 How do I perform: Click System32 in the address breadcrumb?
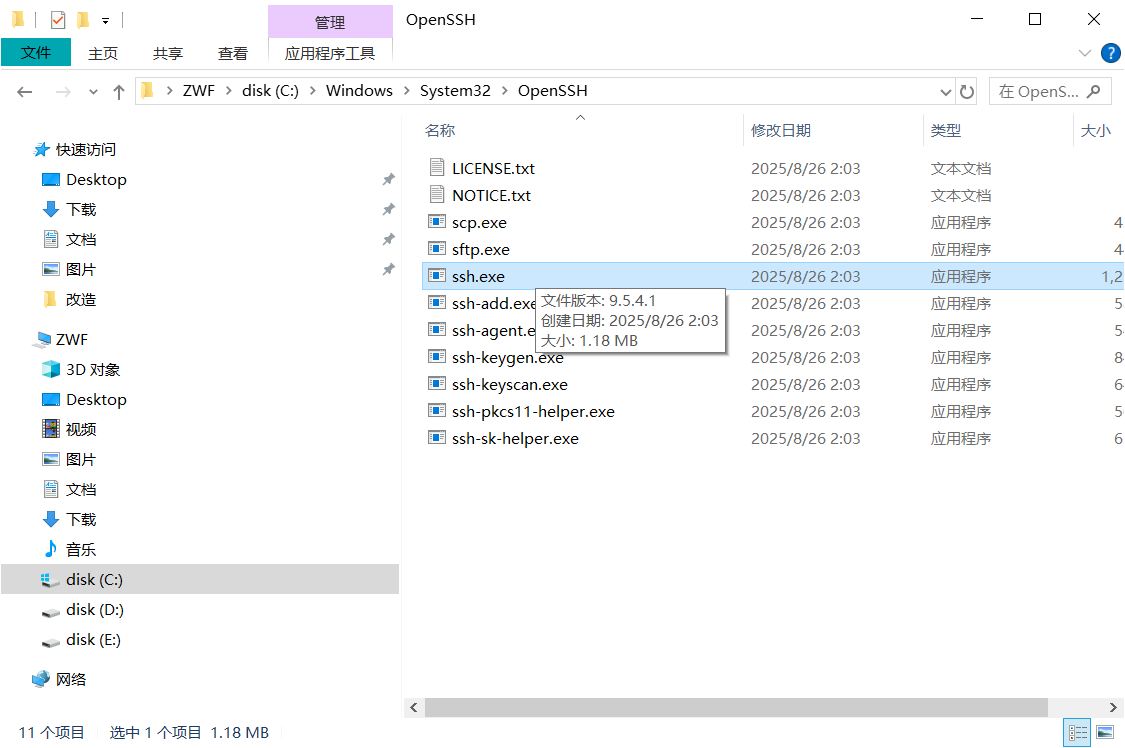pyautogui.click(x=456, y=90)
